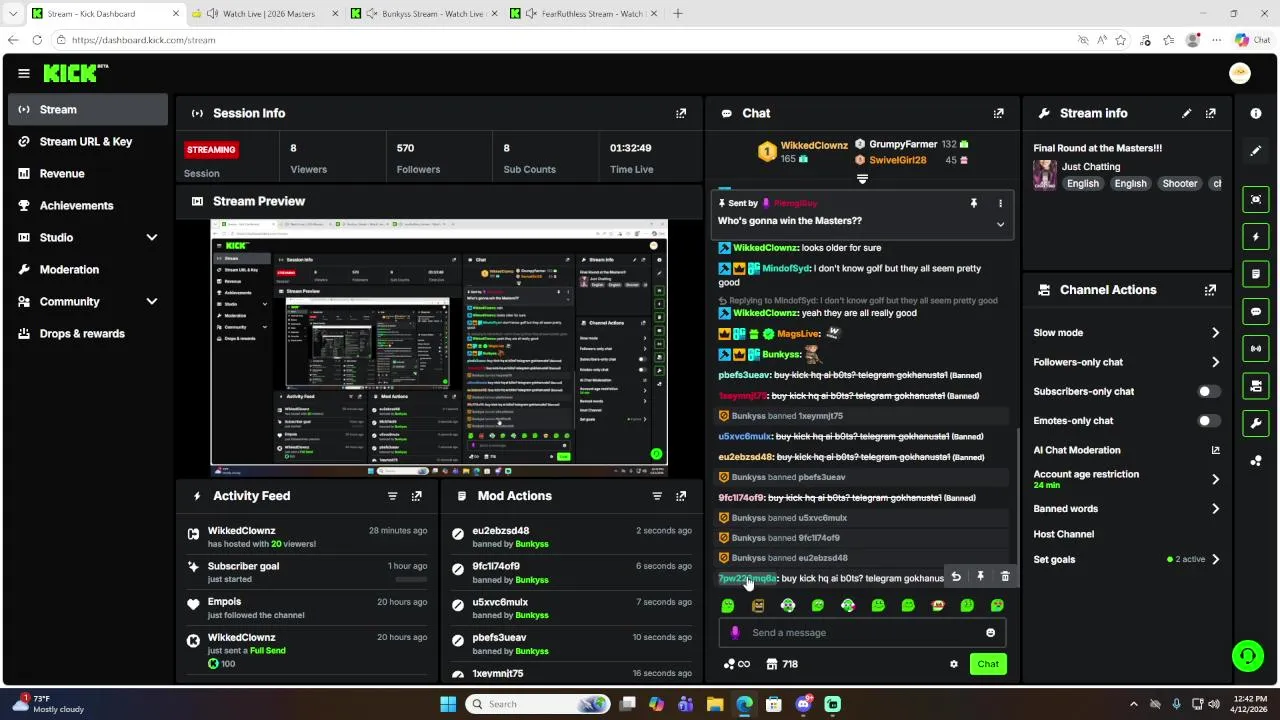Image resolution: width=1280 pixels, height=720 pixels.
Task: Open File Explorer from the taskbar
Action: point(715,704)
